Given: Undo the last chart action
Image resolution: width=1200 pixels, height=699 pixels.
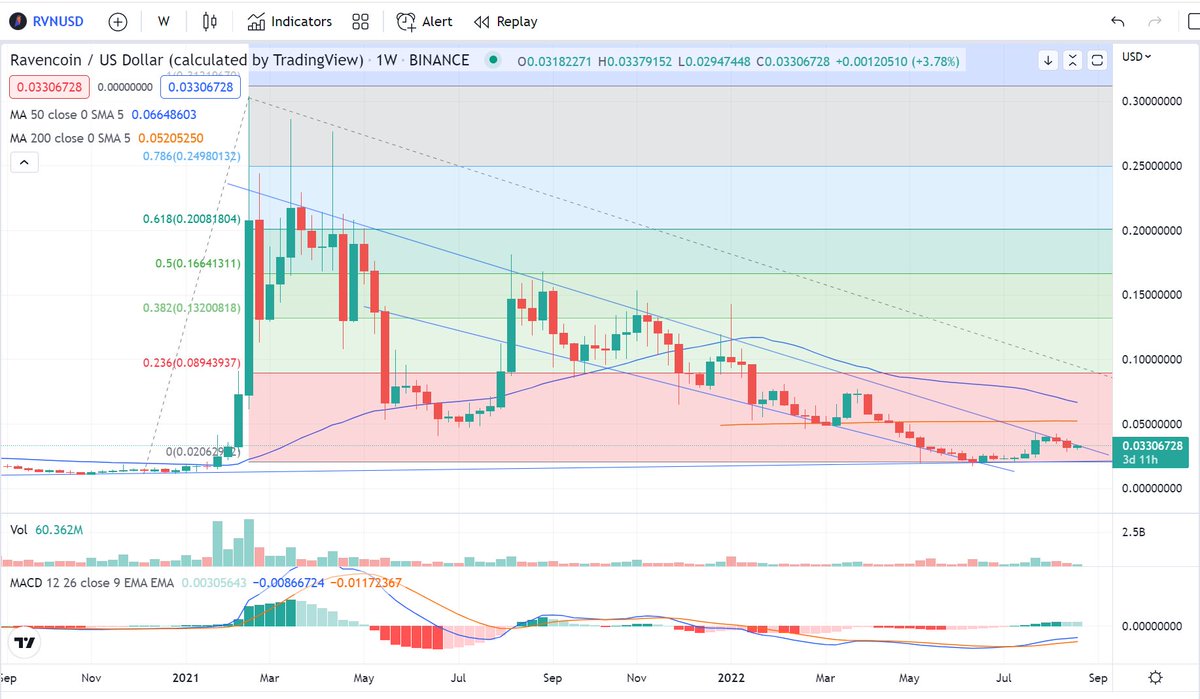Looking at the screenshot, I should tap(1118, 21).
